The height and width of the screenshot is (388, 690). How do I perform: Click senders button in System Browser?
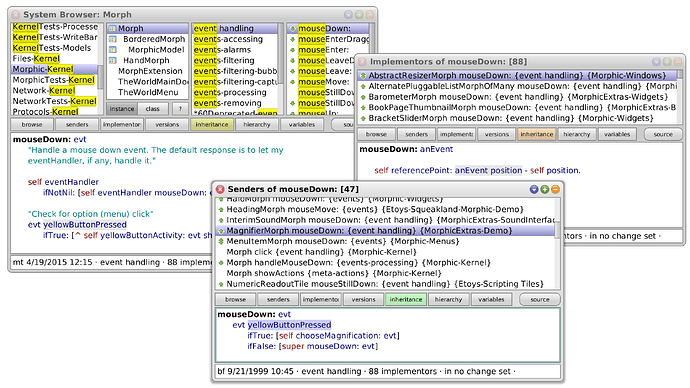click(77, 124)
